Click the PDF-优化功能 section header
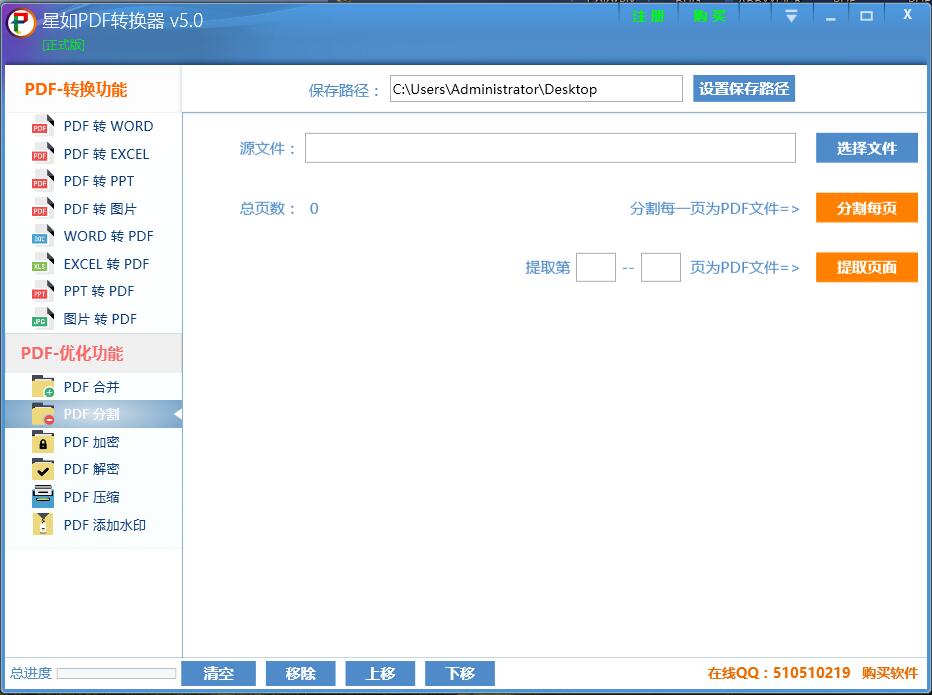Viewport: 932px width, 695px height. pyautogui.click(x=72, y=353)
